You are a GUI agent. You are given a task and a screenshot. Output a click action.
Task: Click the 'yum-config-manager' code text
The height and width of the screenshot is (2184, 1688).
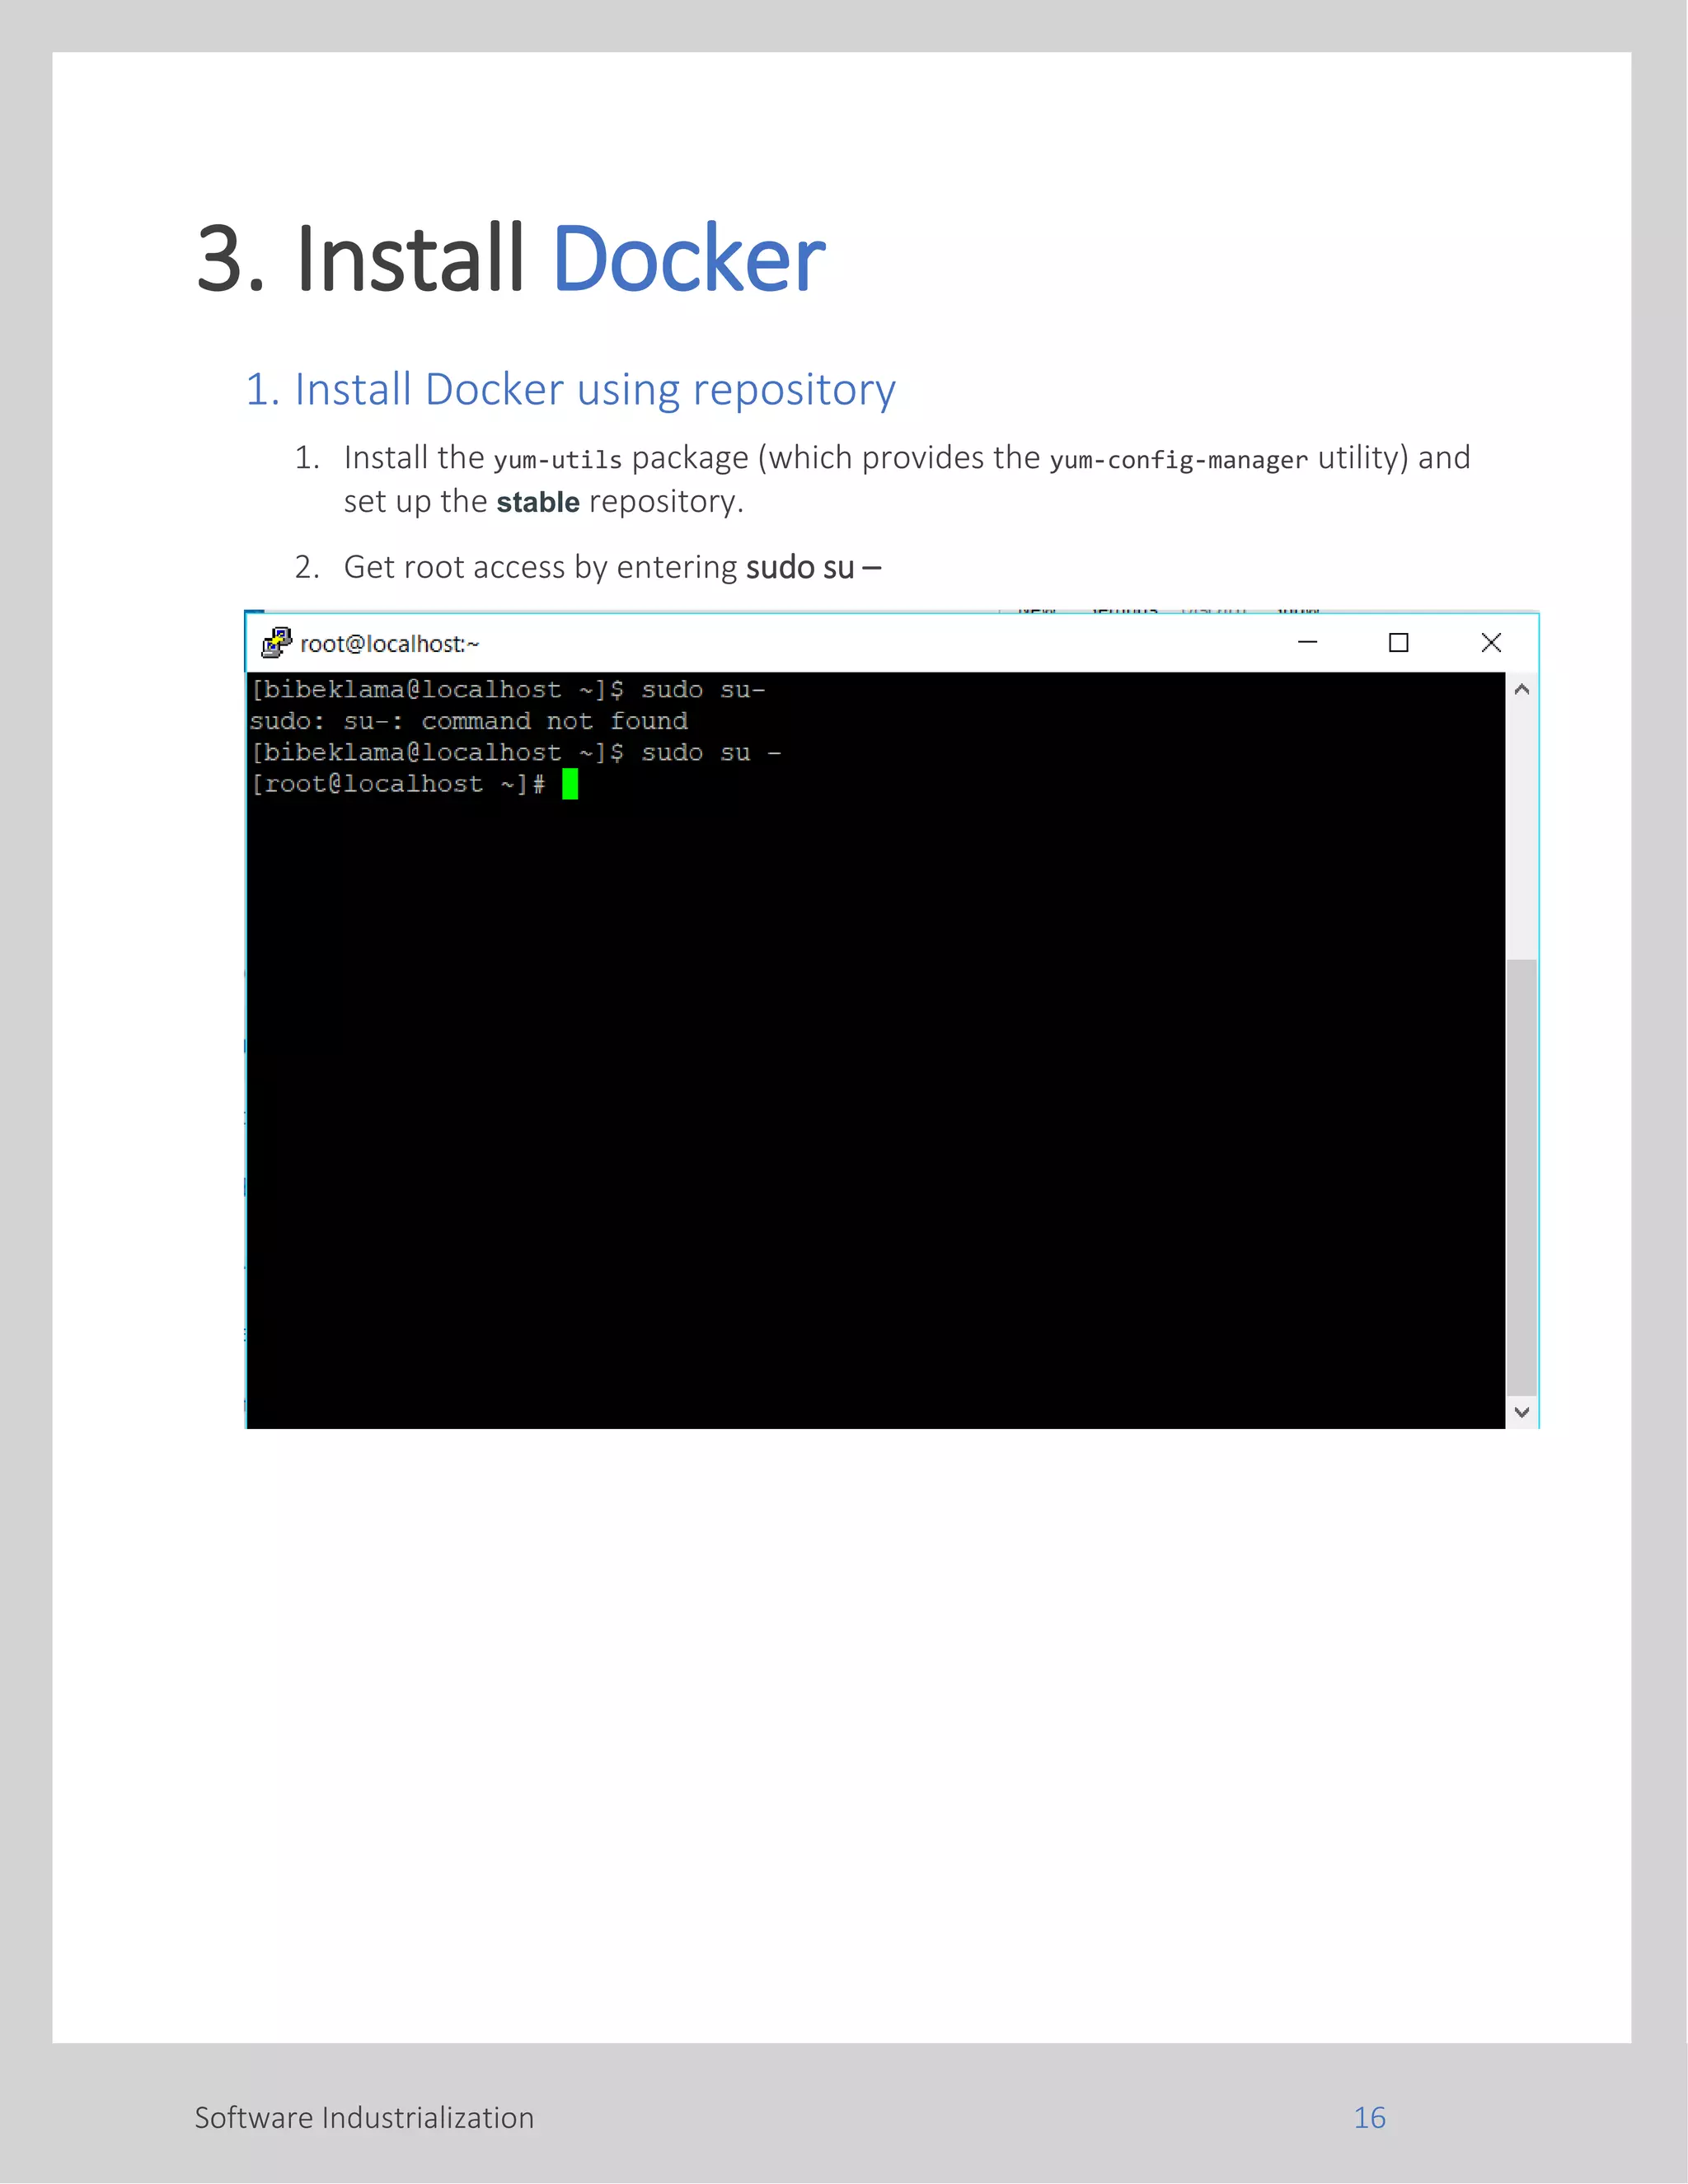[x=1178, y=460]
